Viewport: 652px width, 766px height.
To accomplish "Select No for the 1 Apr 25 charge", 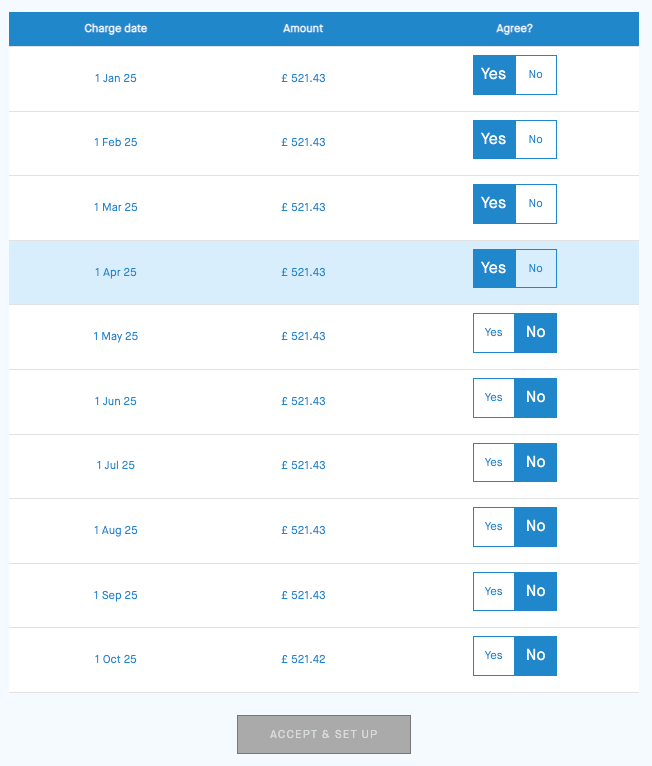I will click(x=536, y=269).
